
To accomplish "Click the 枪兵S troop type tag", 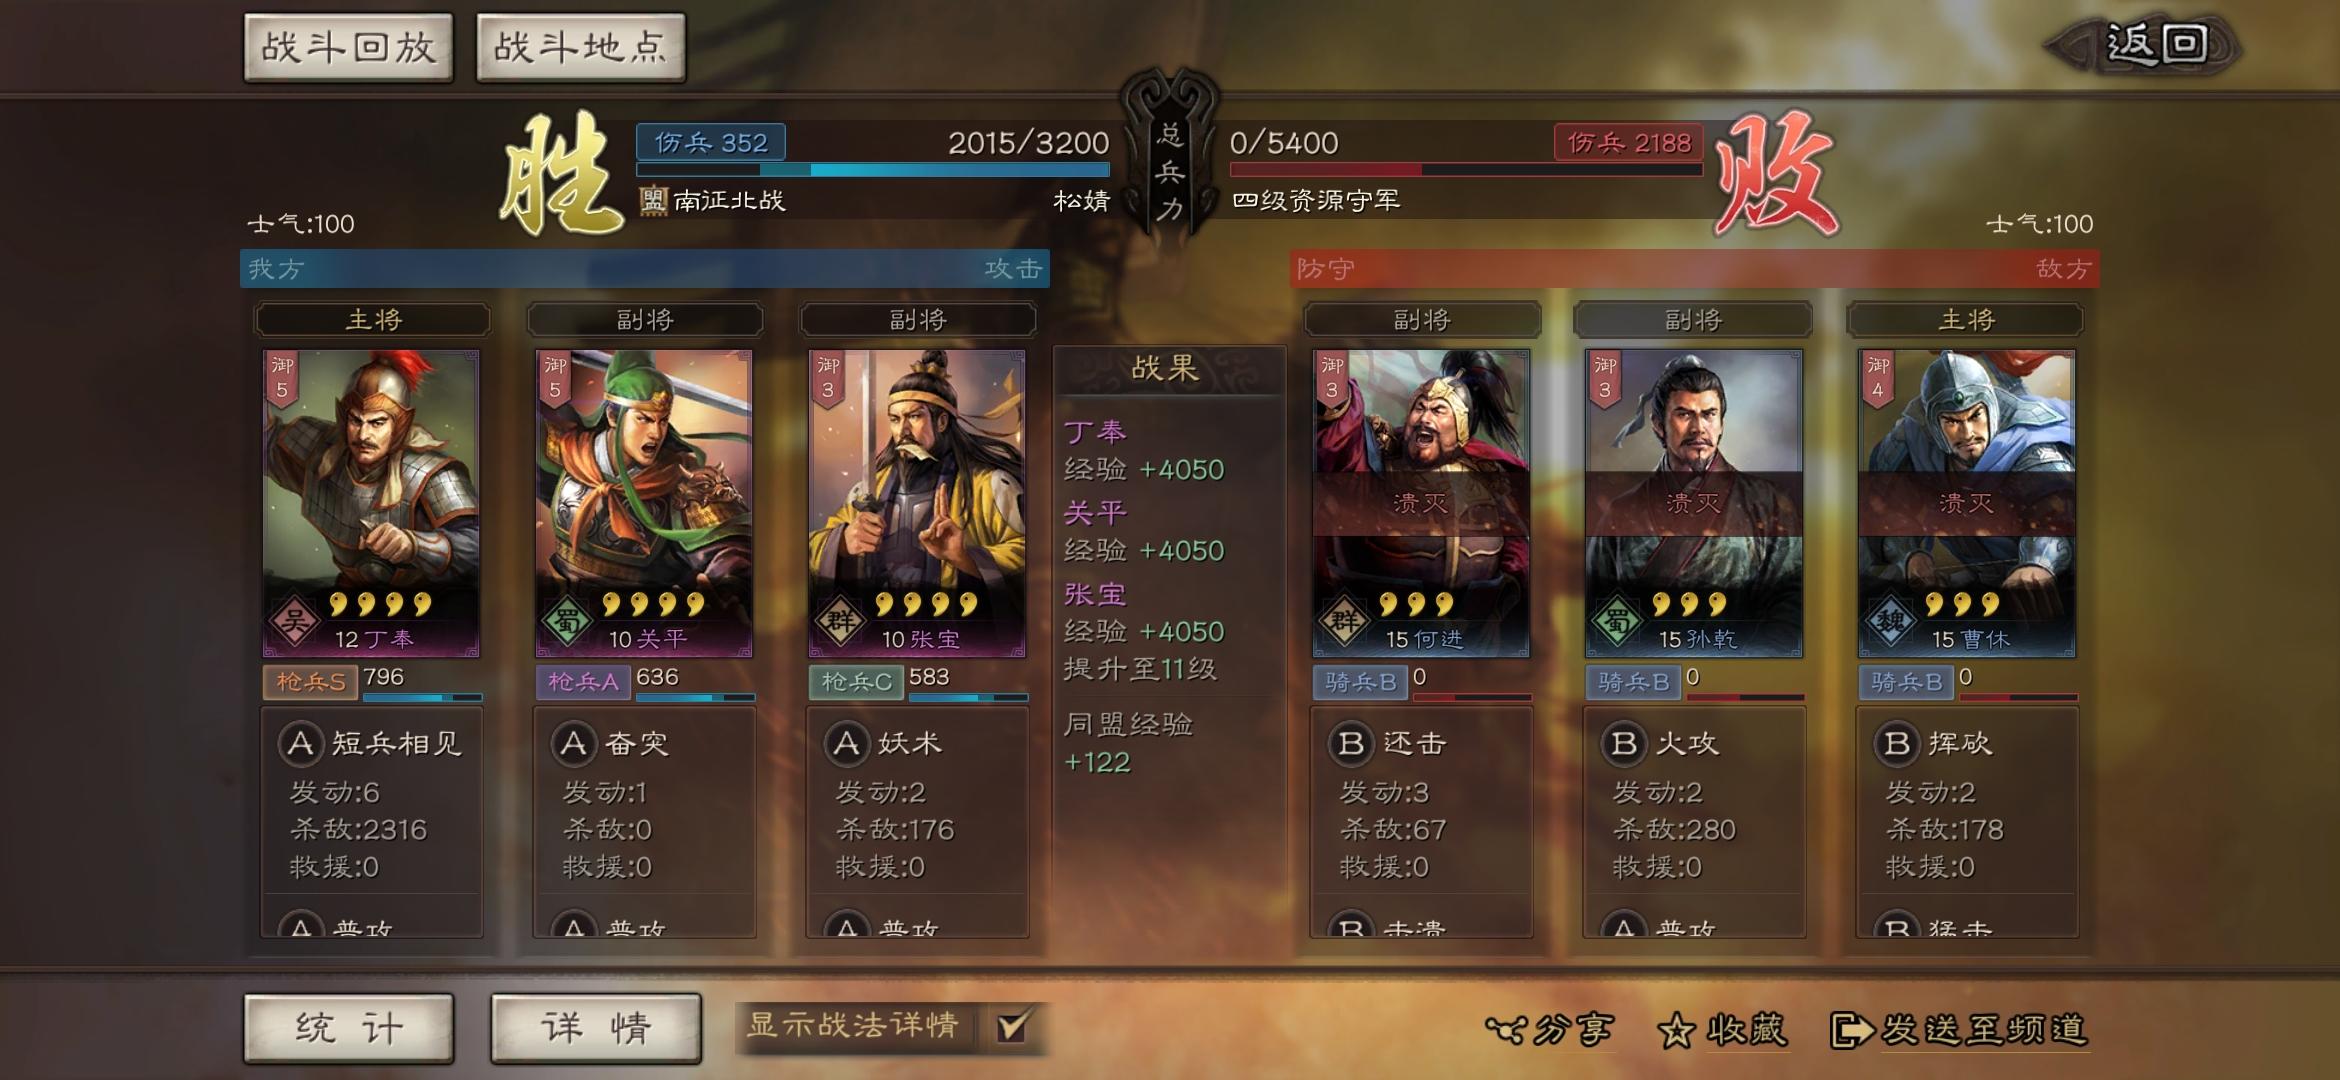I will pyautogui.click(x=311, y=682).
